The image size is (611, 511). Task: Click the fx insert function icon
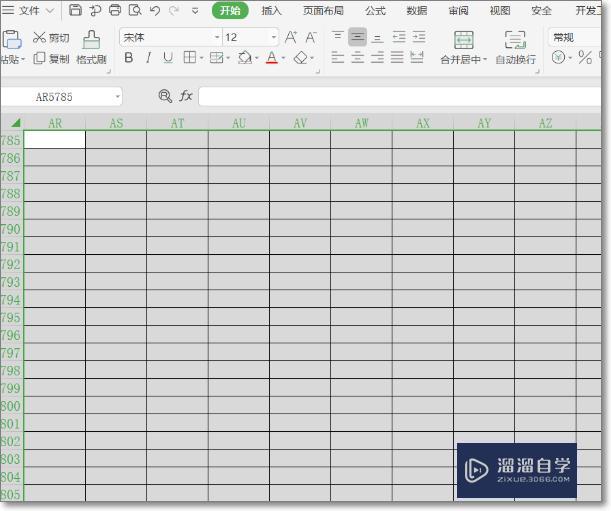186,96
